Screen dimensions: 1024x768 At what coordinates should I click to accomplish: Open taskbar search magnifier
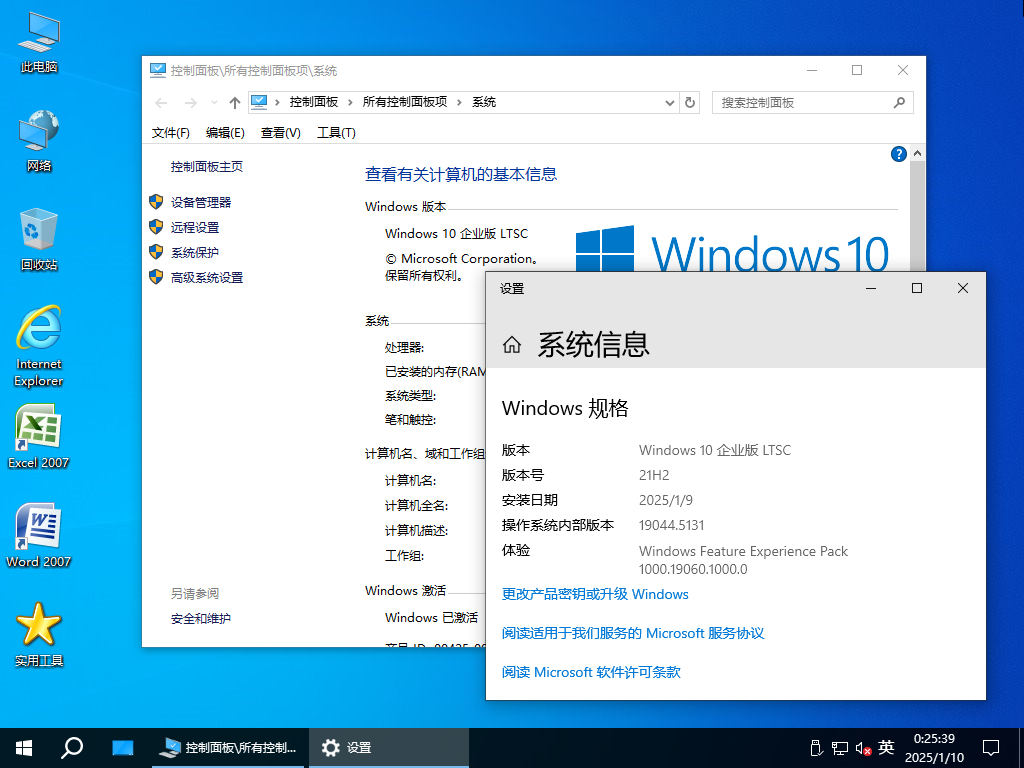72,748
